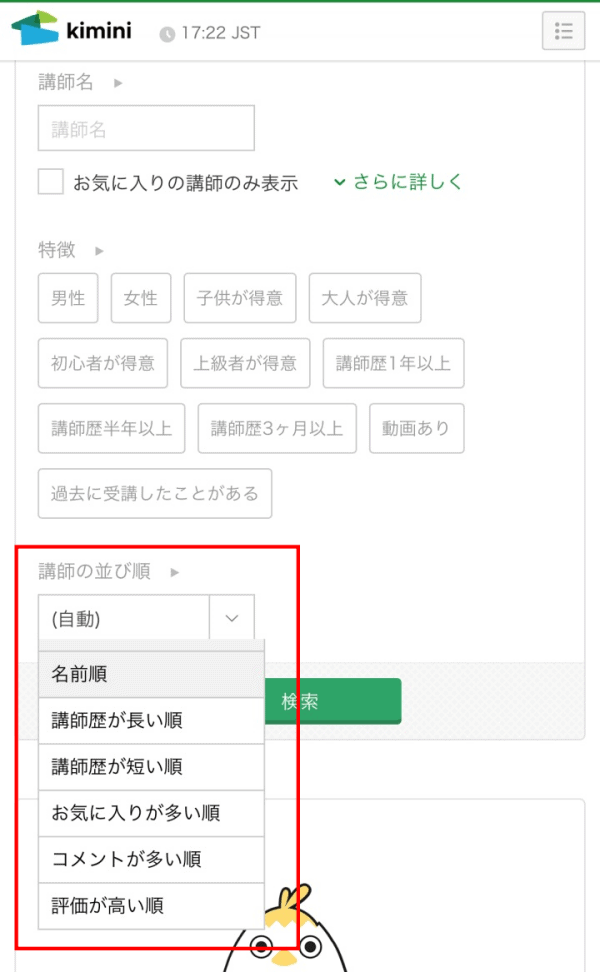The image size is (600, 972).
Task: Open the list menu icon at top right
Action: tap(563, 31)
